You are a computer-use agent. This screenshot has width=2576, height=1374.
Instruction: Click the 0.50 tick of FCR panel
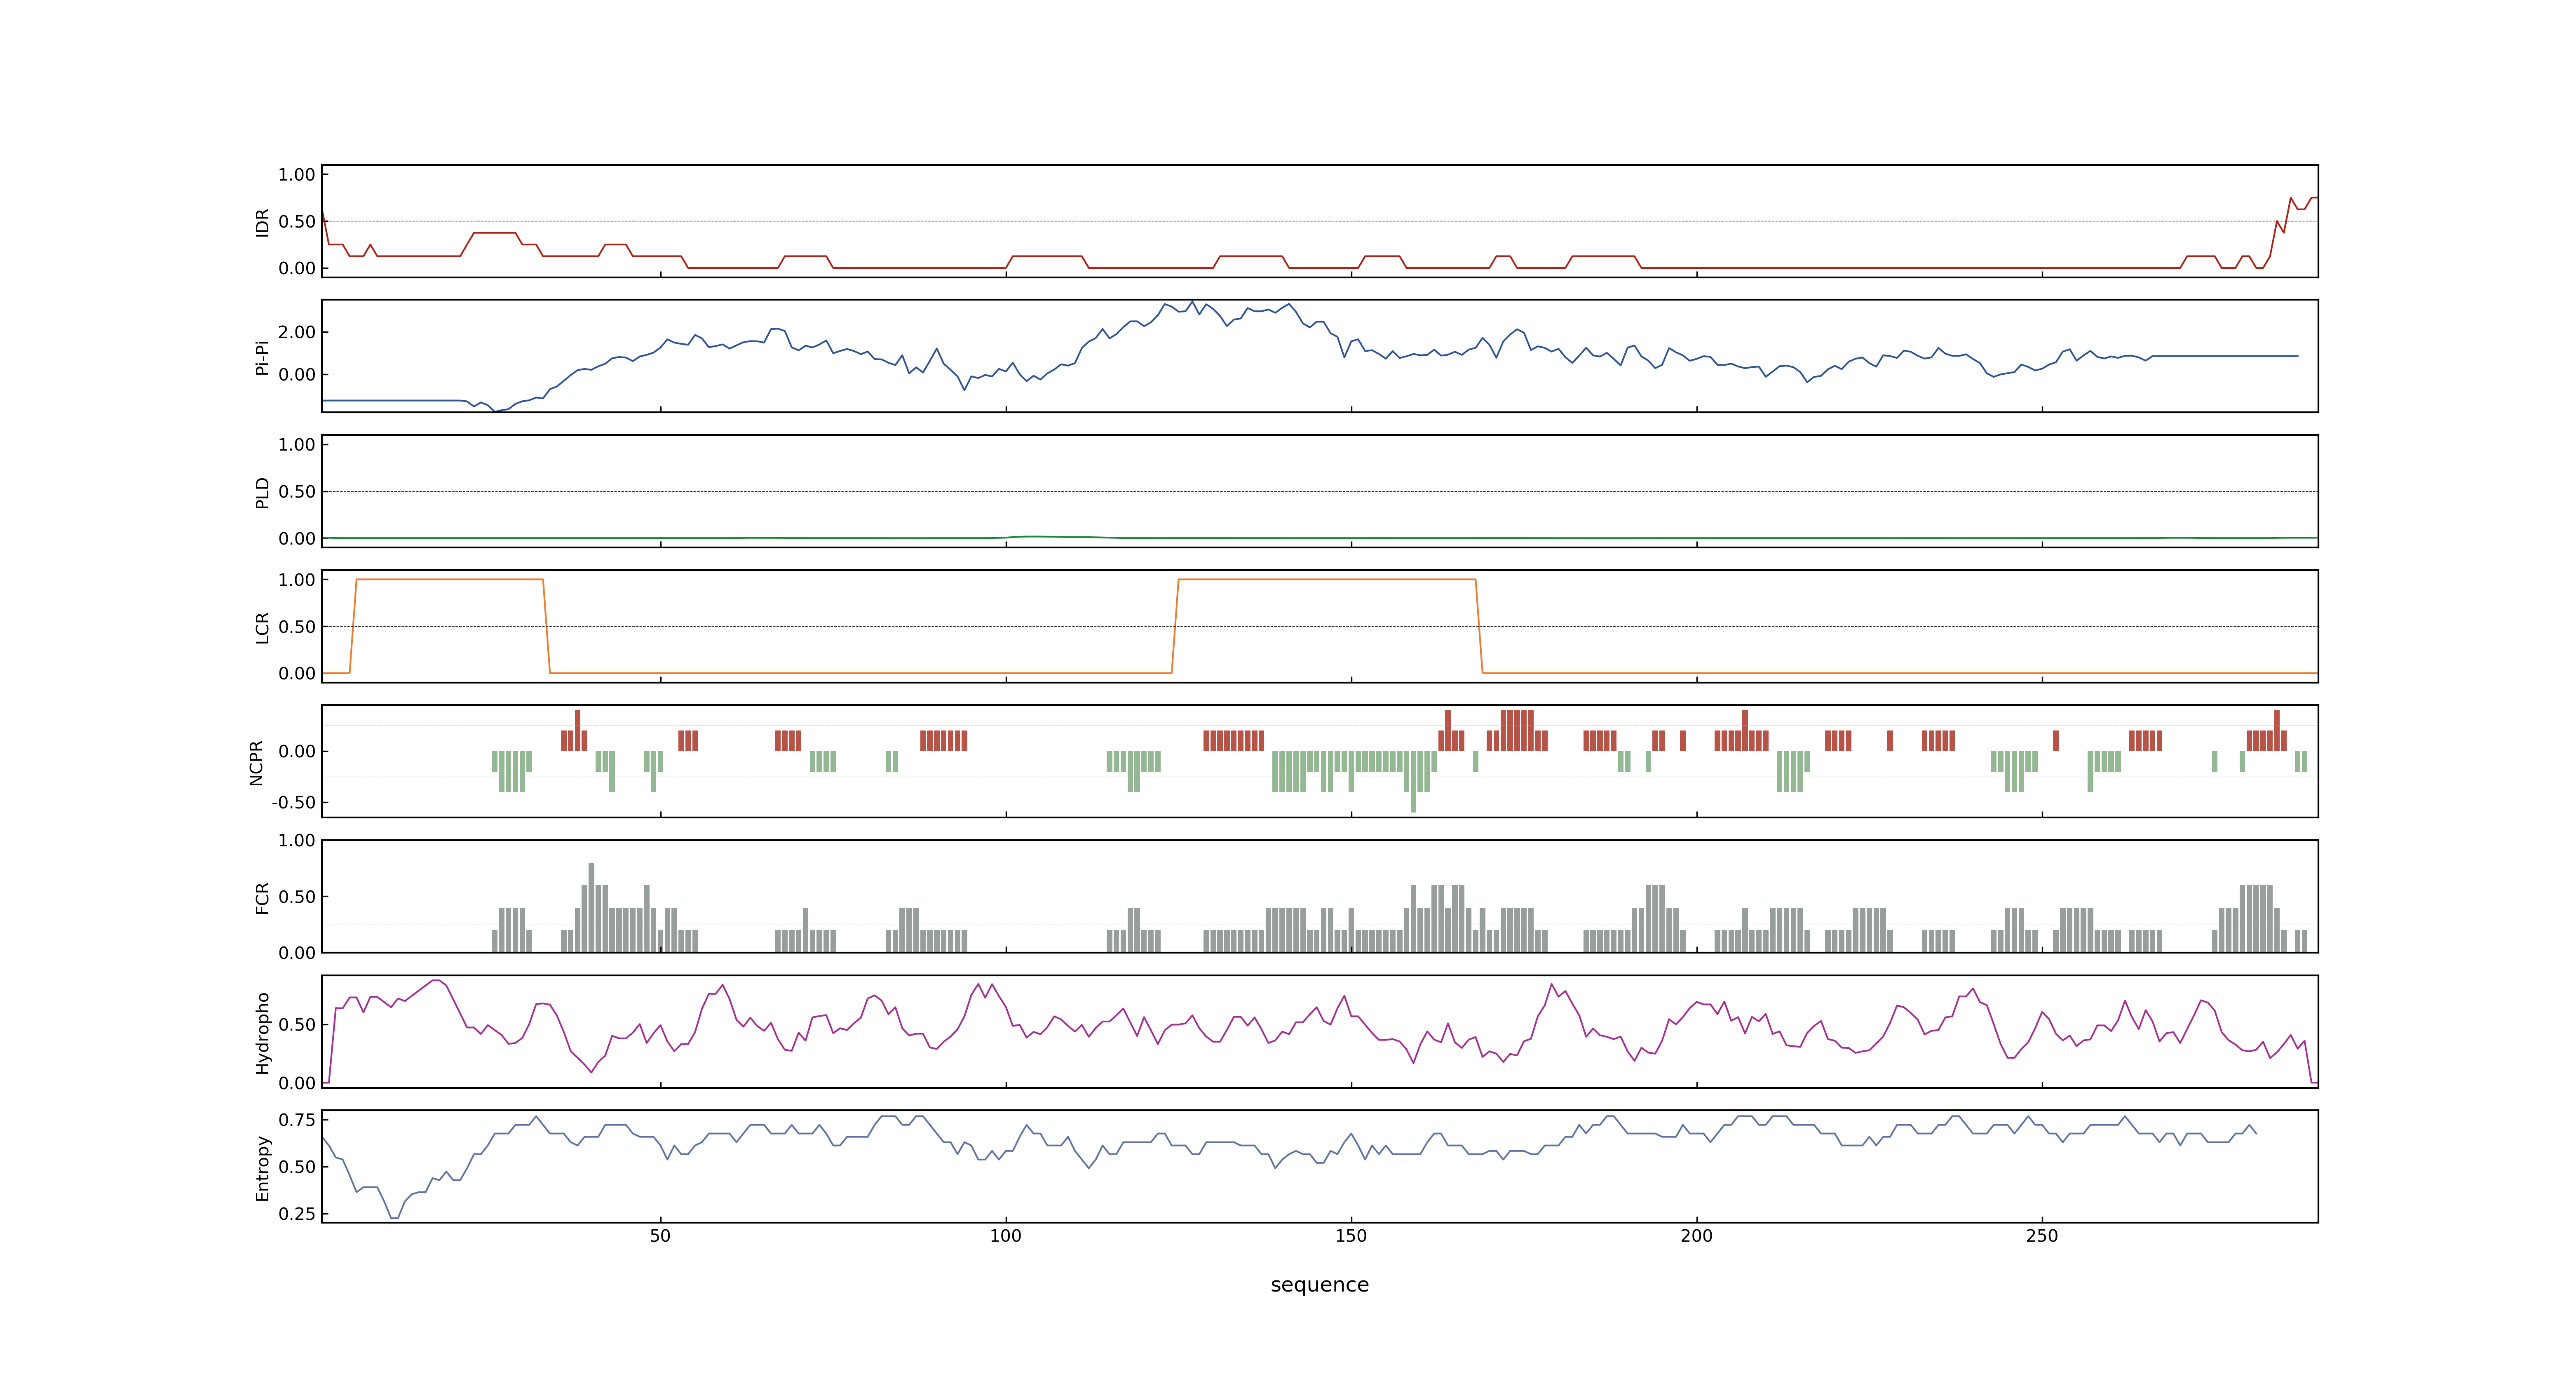point(297,897)
